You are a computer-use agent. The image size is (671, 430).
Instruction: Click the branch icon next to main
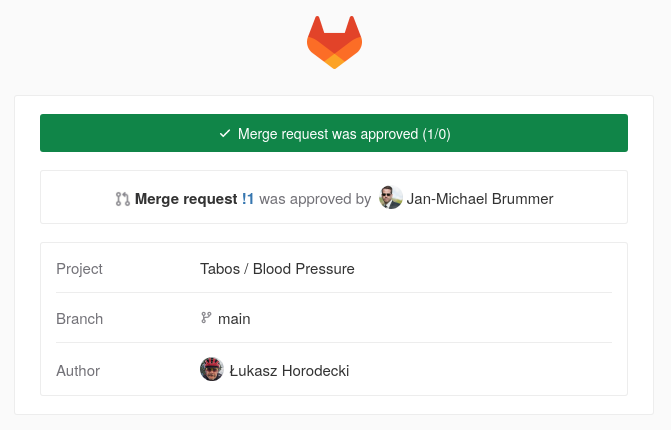pos(206,318)
